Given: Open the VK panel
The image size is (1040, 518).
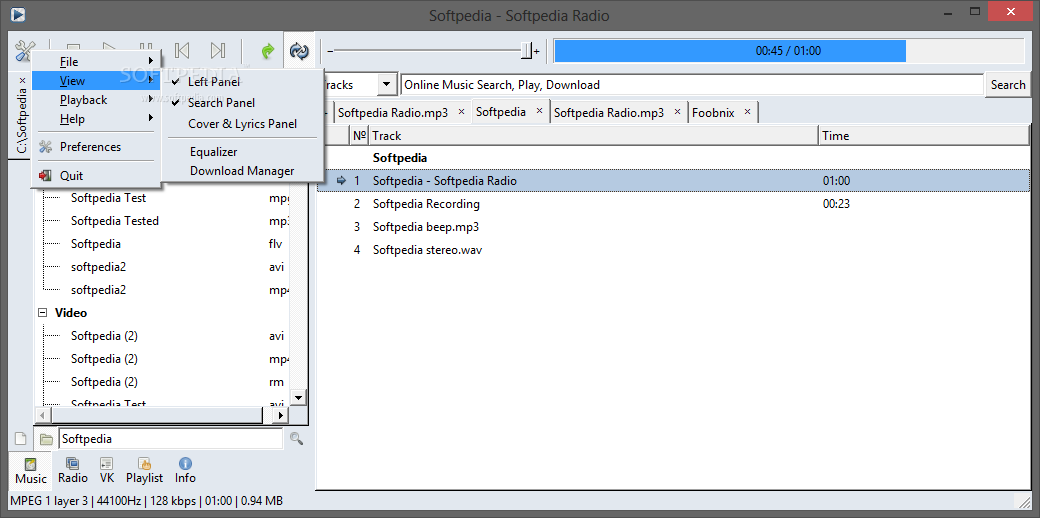Looking at the screenshot, I should click(x=107, y=470).
